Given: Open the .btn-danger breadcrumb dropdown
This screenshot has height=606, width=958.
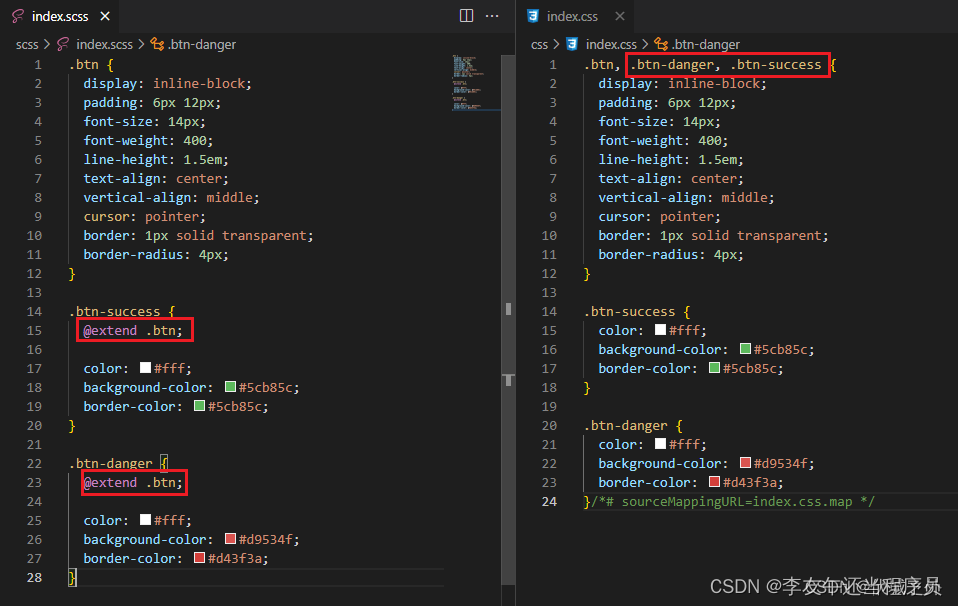Looking at the screenshot, I should point(200,44).
